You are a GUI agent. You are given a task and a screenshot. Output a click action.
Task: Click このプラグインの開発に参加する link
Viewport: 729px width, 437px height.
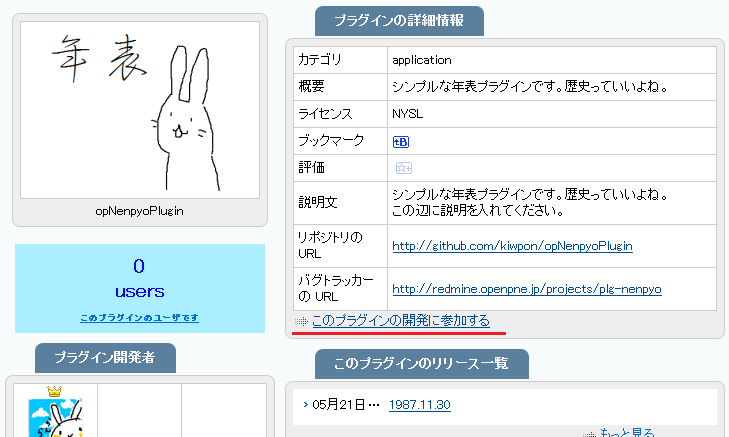[x=401, y=321]
